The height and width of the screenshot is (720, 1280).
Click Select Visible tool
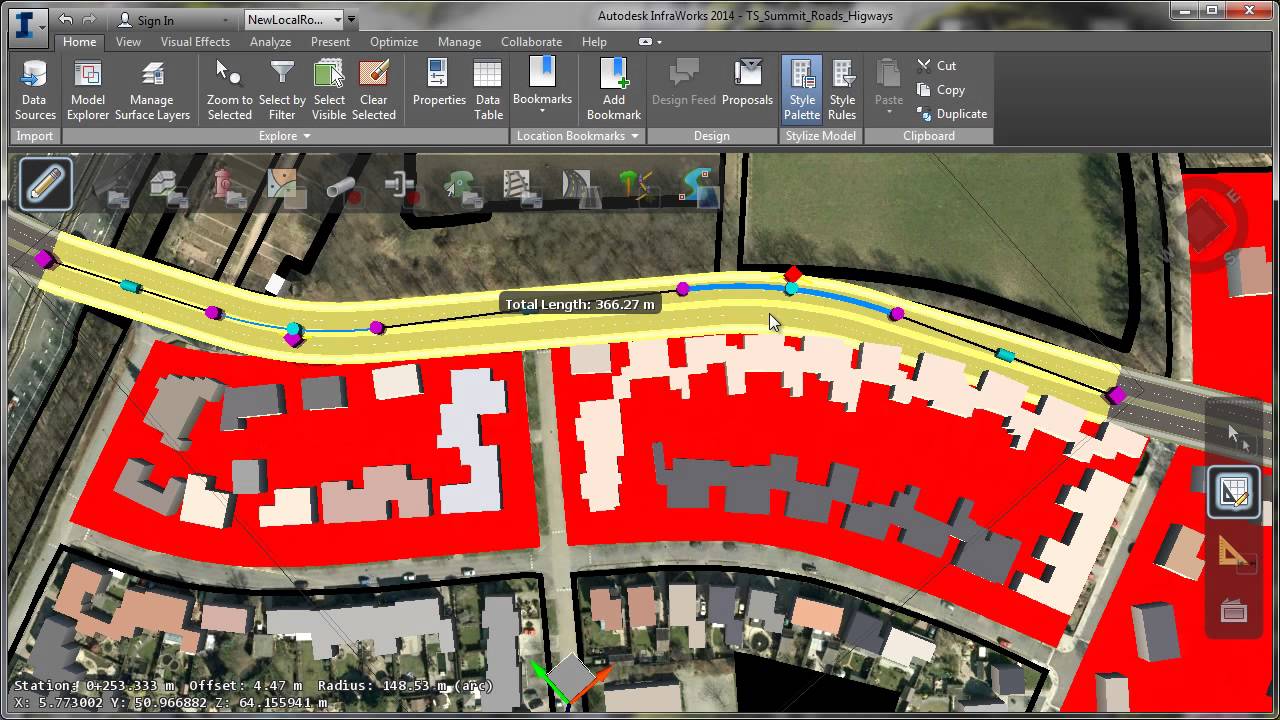tap(329, 90)
